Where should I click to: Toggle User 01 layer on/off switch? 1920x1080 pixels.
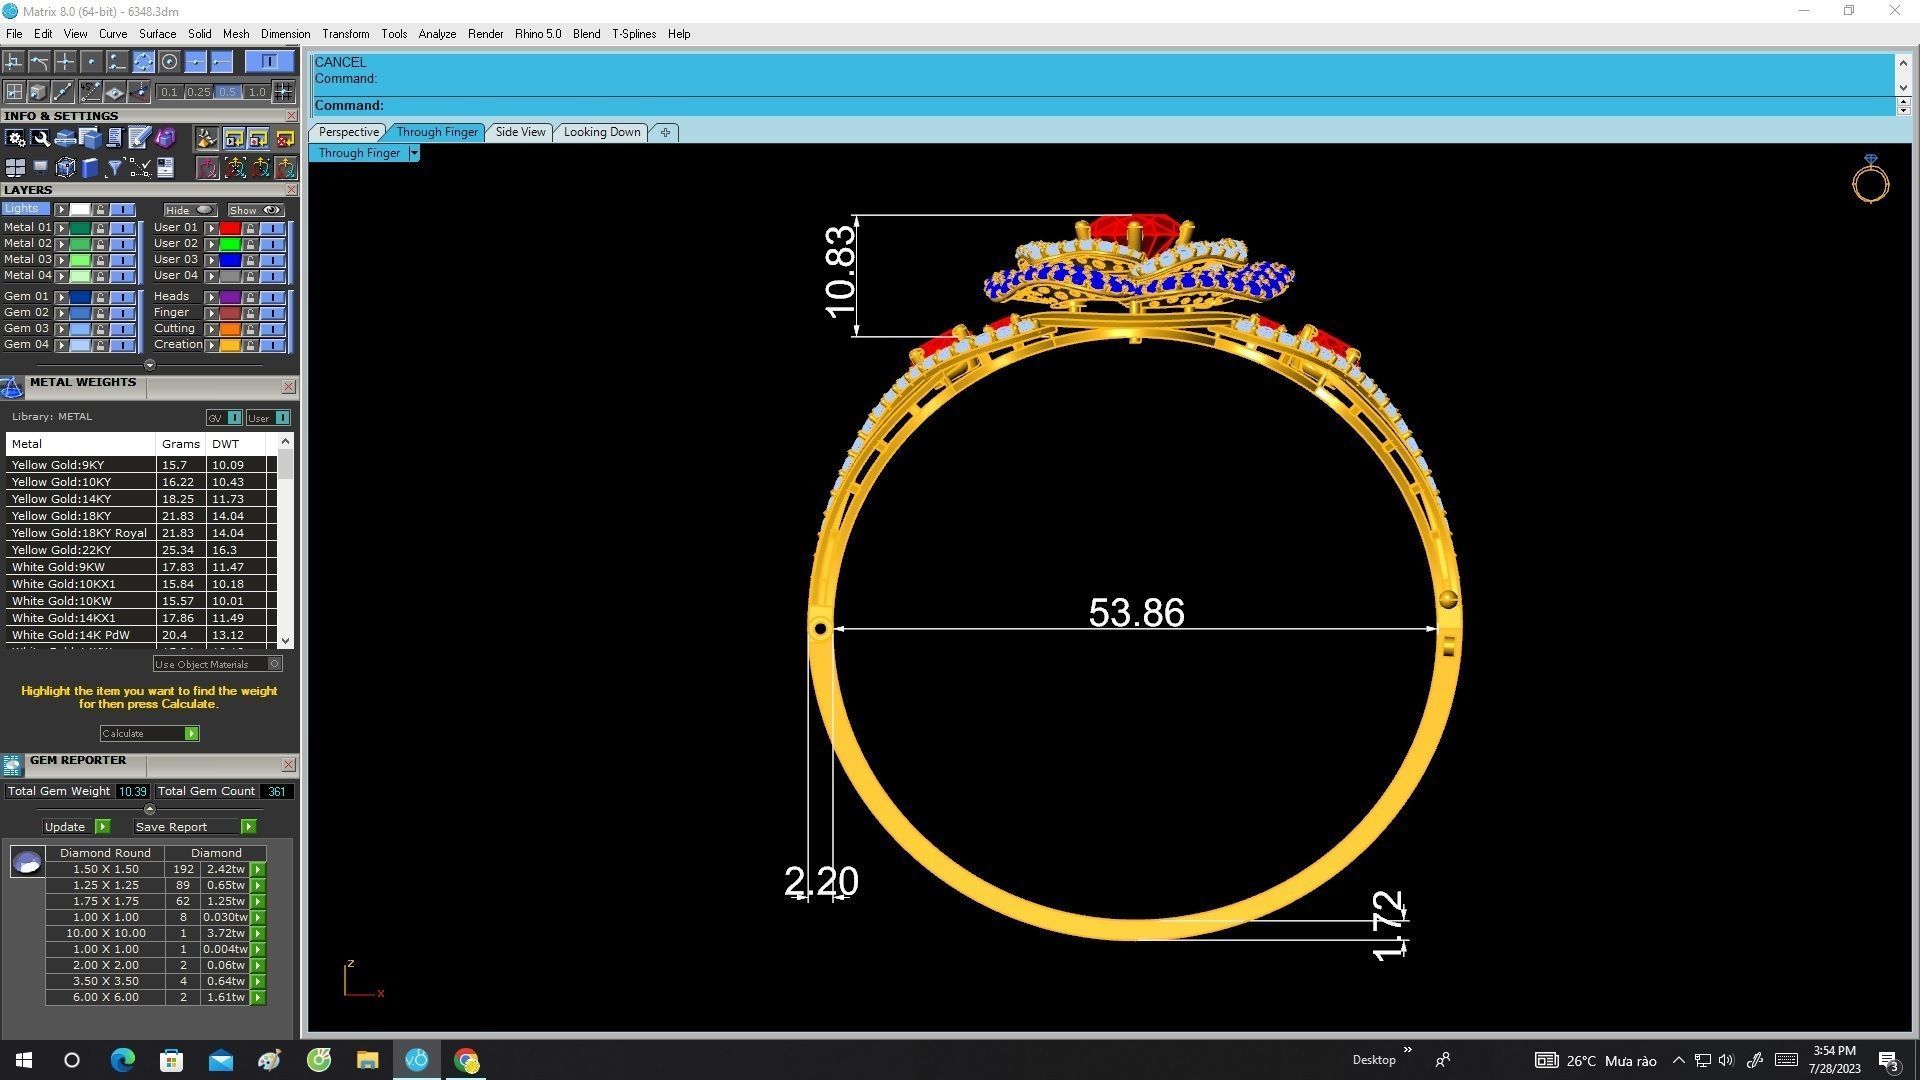point(272,228)
